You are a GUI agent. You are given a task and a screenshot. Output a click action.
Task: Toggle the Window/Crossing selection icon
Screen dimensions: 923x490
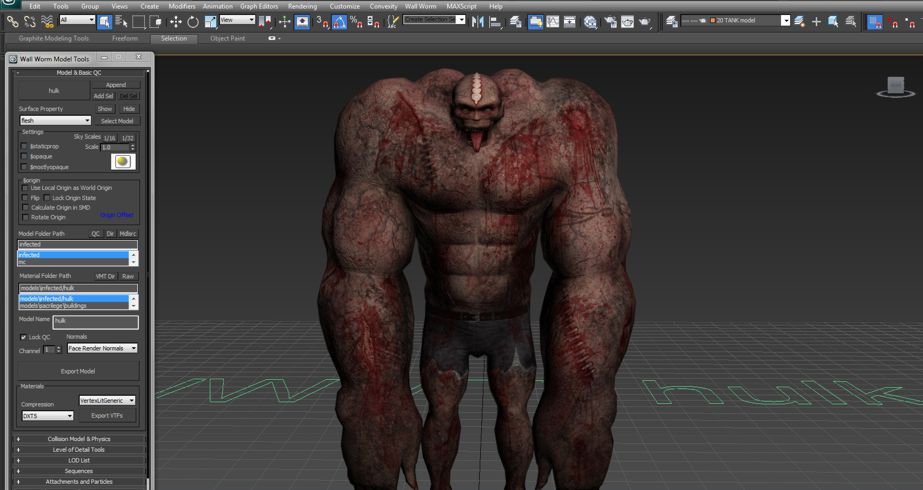156,22
